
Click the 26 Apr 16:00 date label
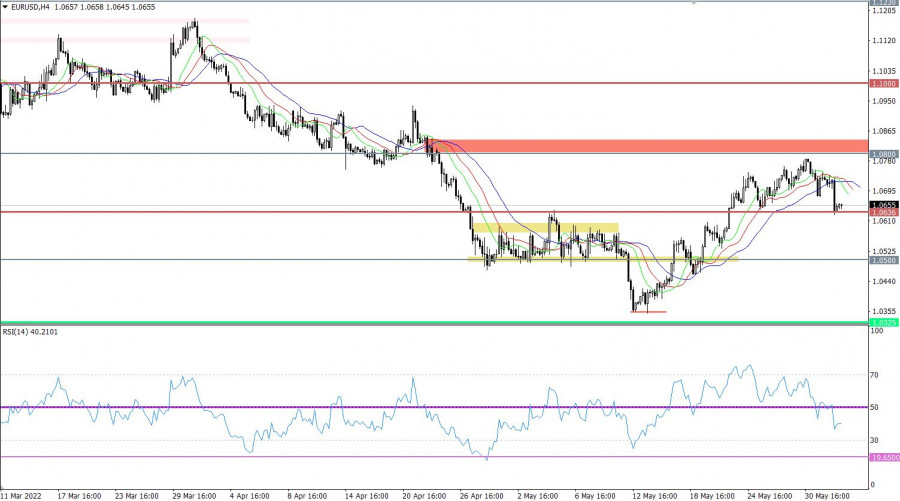tap(481, 496)
